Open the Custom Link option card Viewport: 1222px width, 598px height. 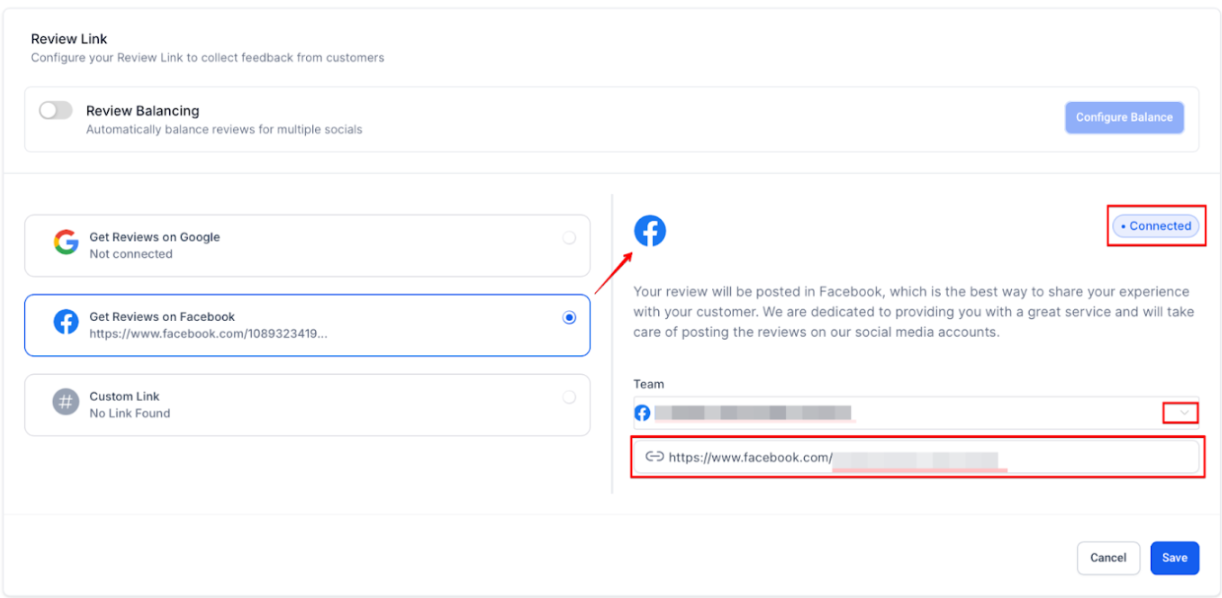(307, 405)
